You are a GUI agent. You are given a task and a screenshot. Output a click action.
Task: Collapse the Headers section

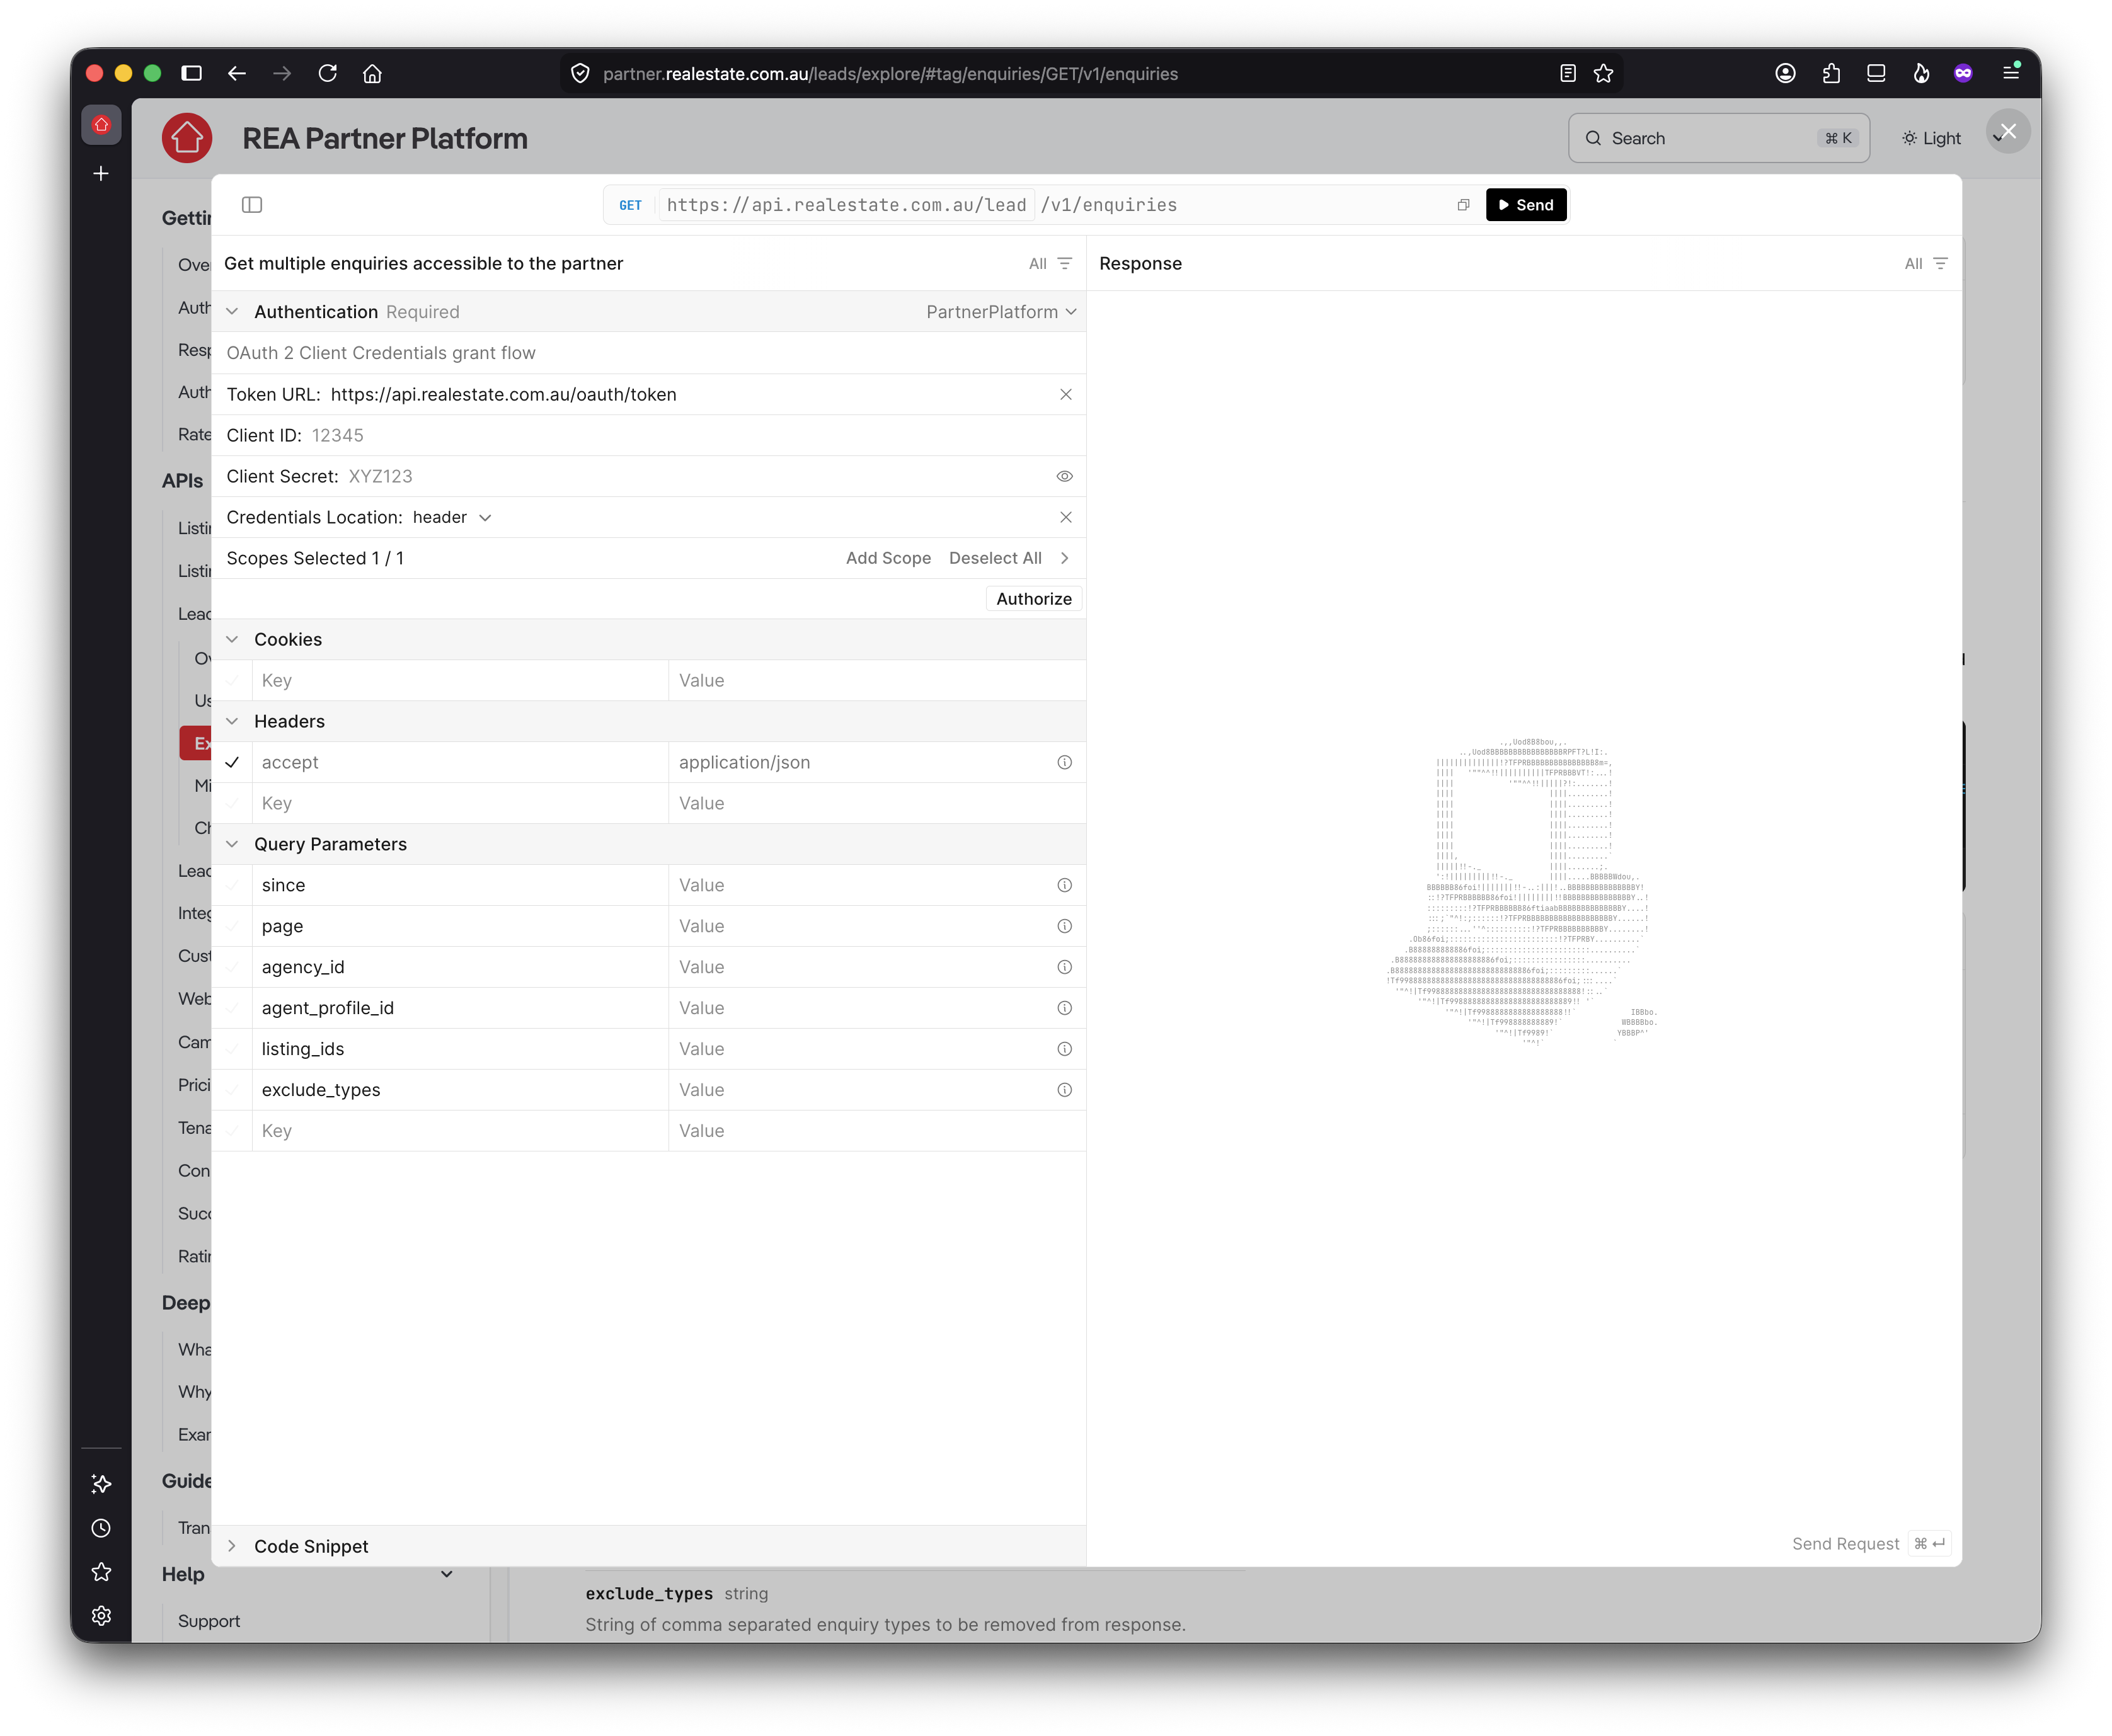(232, 722)
